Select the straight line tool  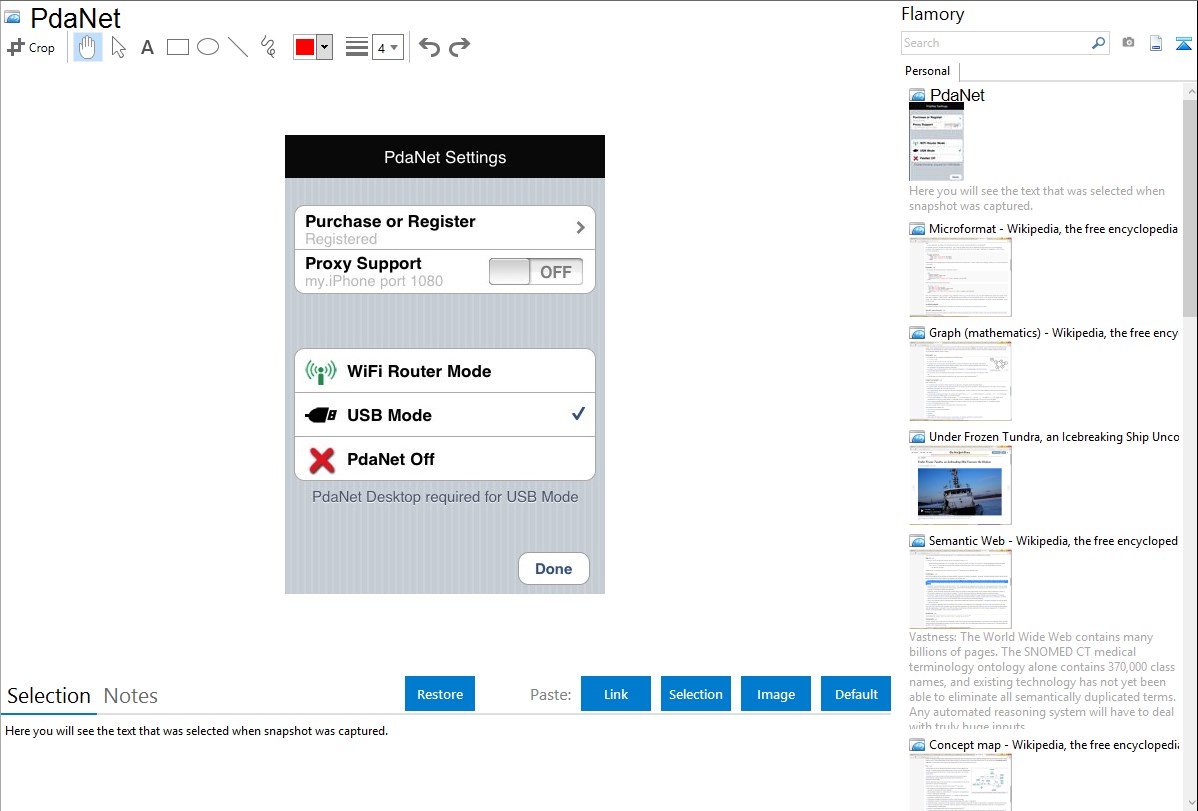click(238, 47)
